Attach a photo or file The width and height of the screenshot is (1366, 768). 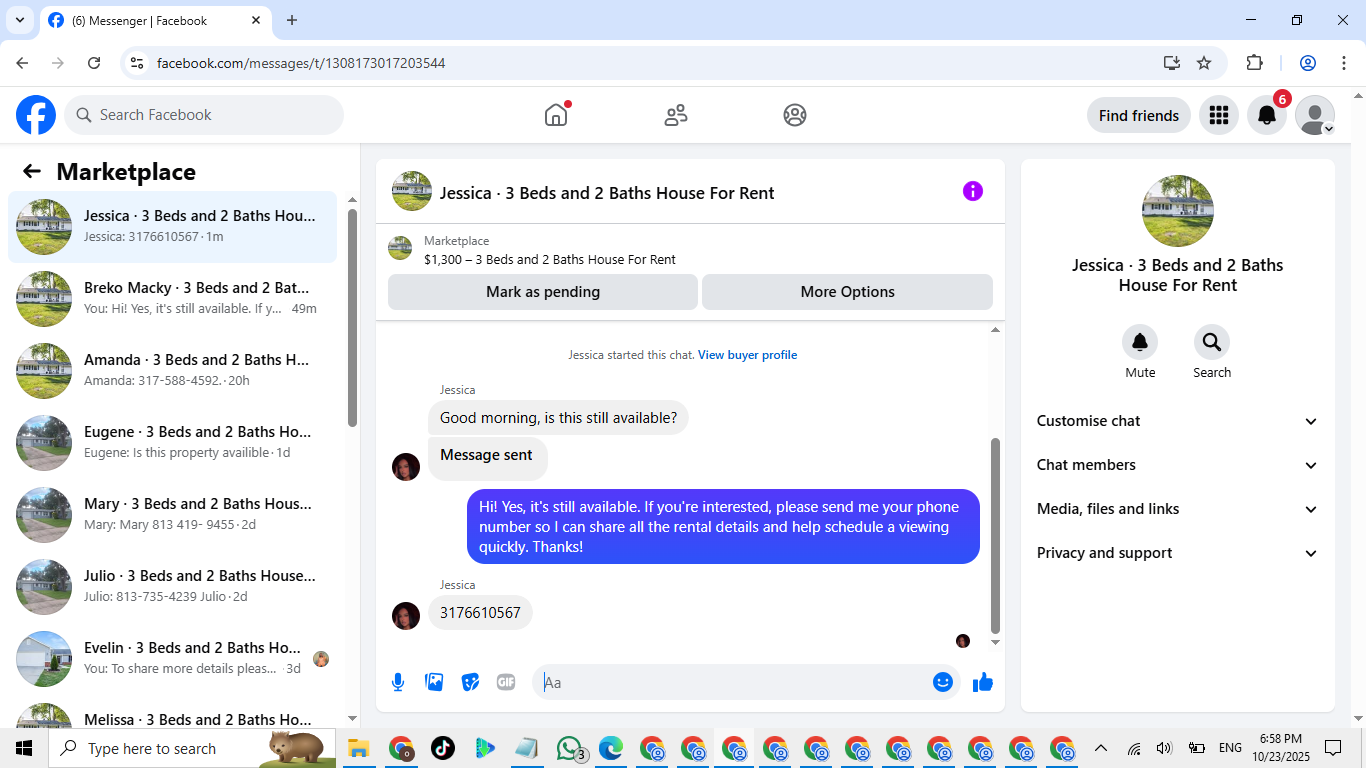434,682
